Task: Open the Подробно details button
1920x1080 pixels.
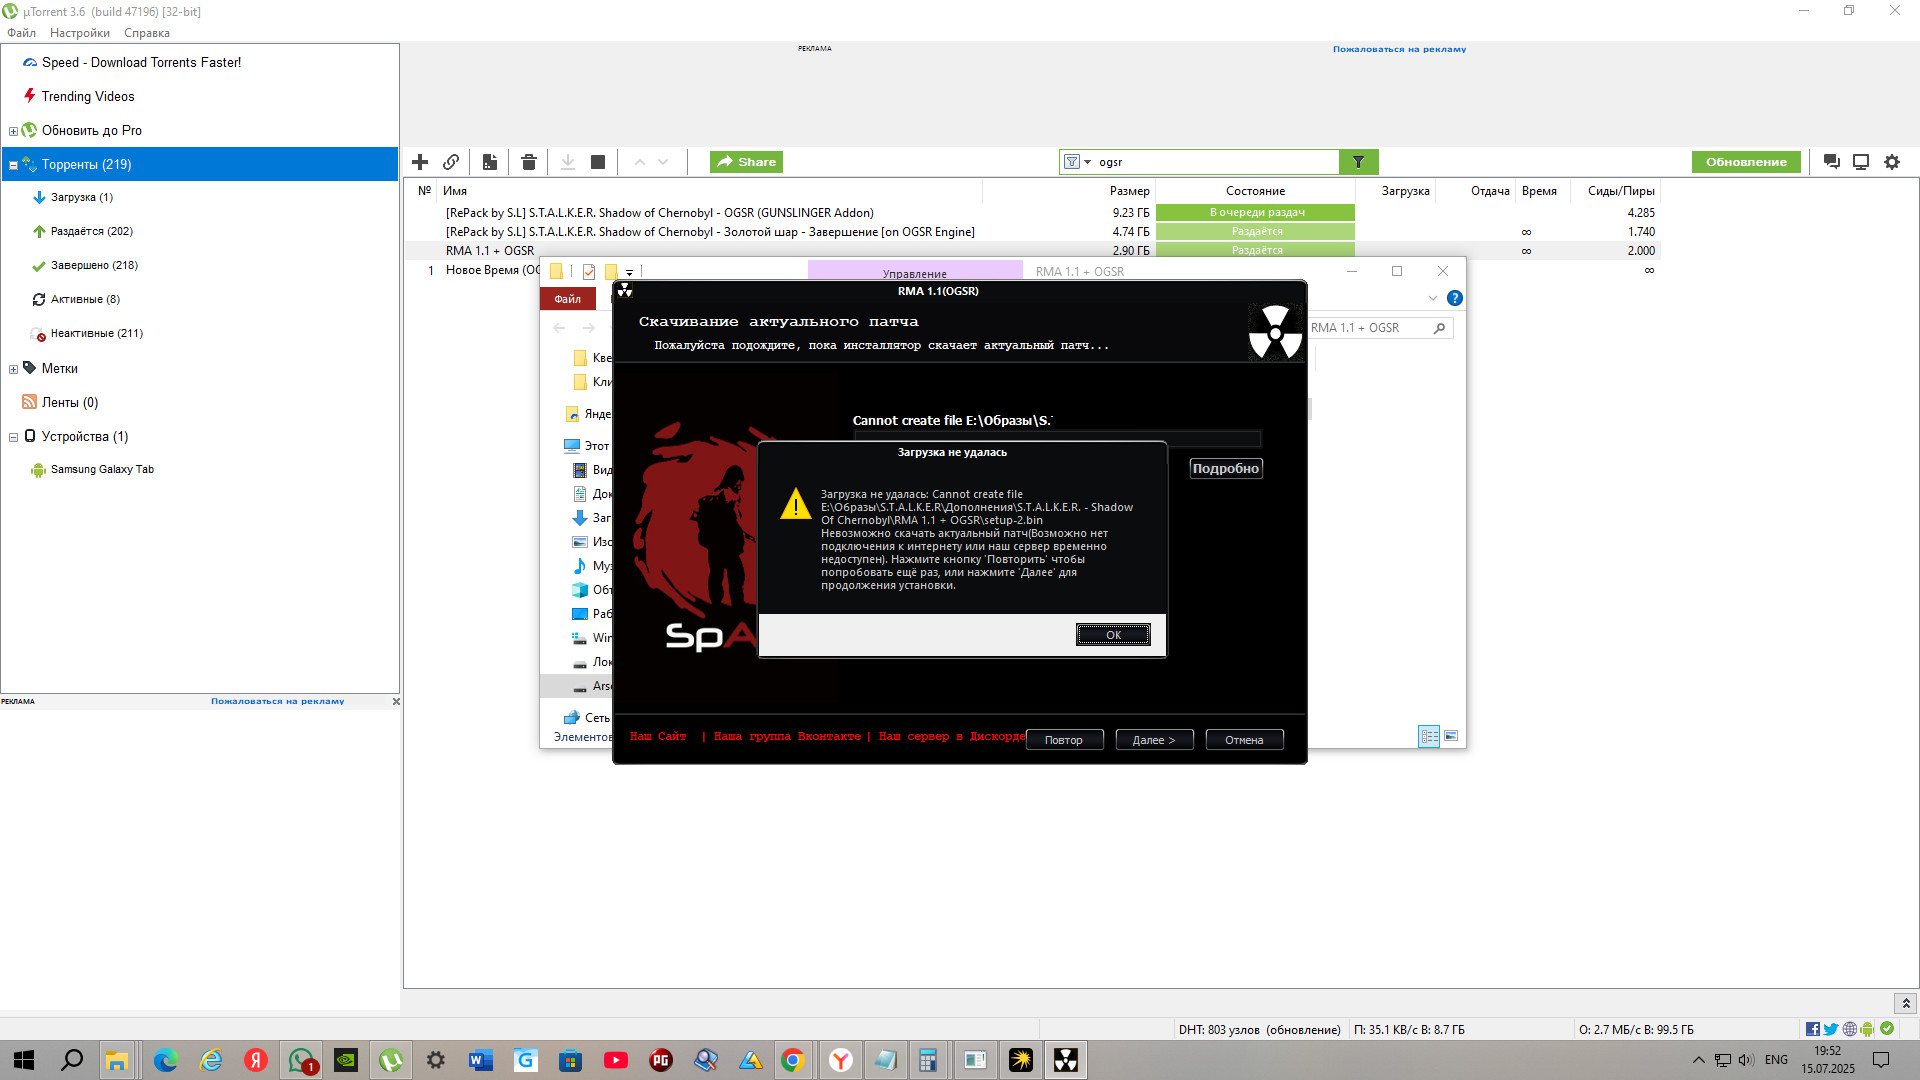Action: 1226,468
